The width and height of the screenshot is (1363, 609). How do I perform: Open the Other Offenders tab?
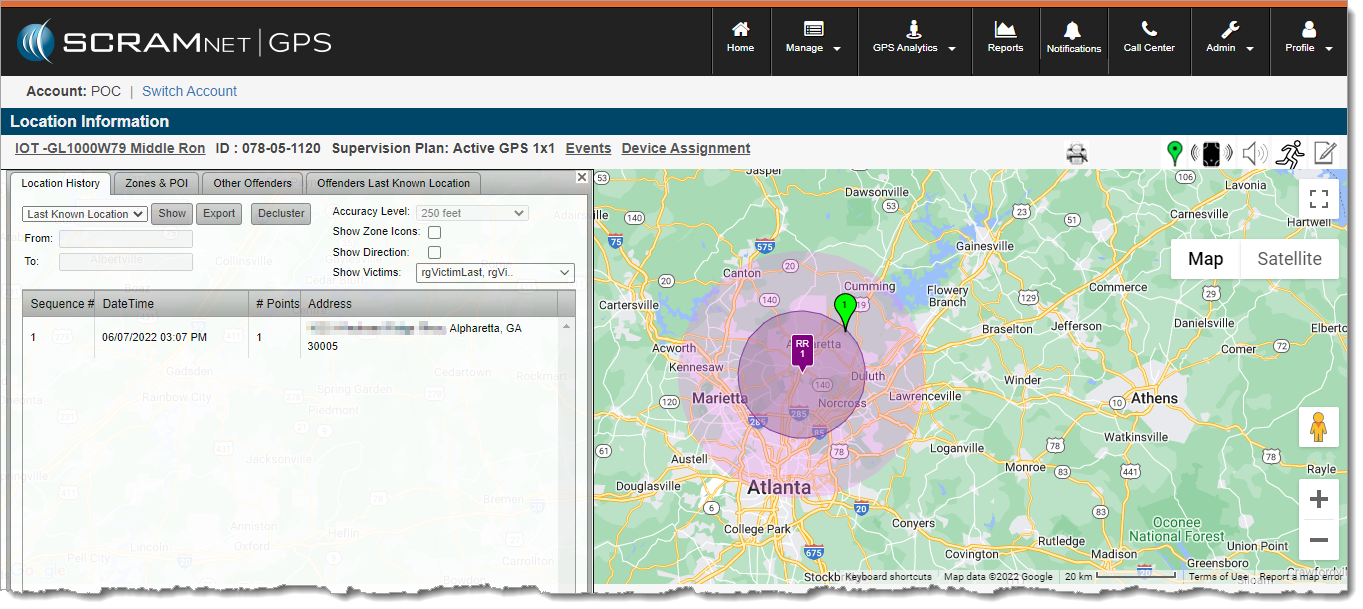click(x=252, y=183)
